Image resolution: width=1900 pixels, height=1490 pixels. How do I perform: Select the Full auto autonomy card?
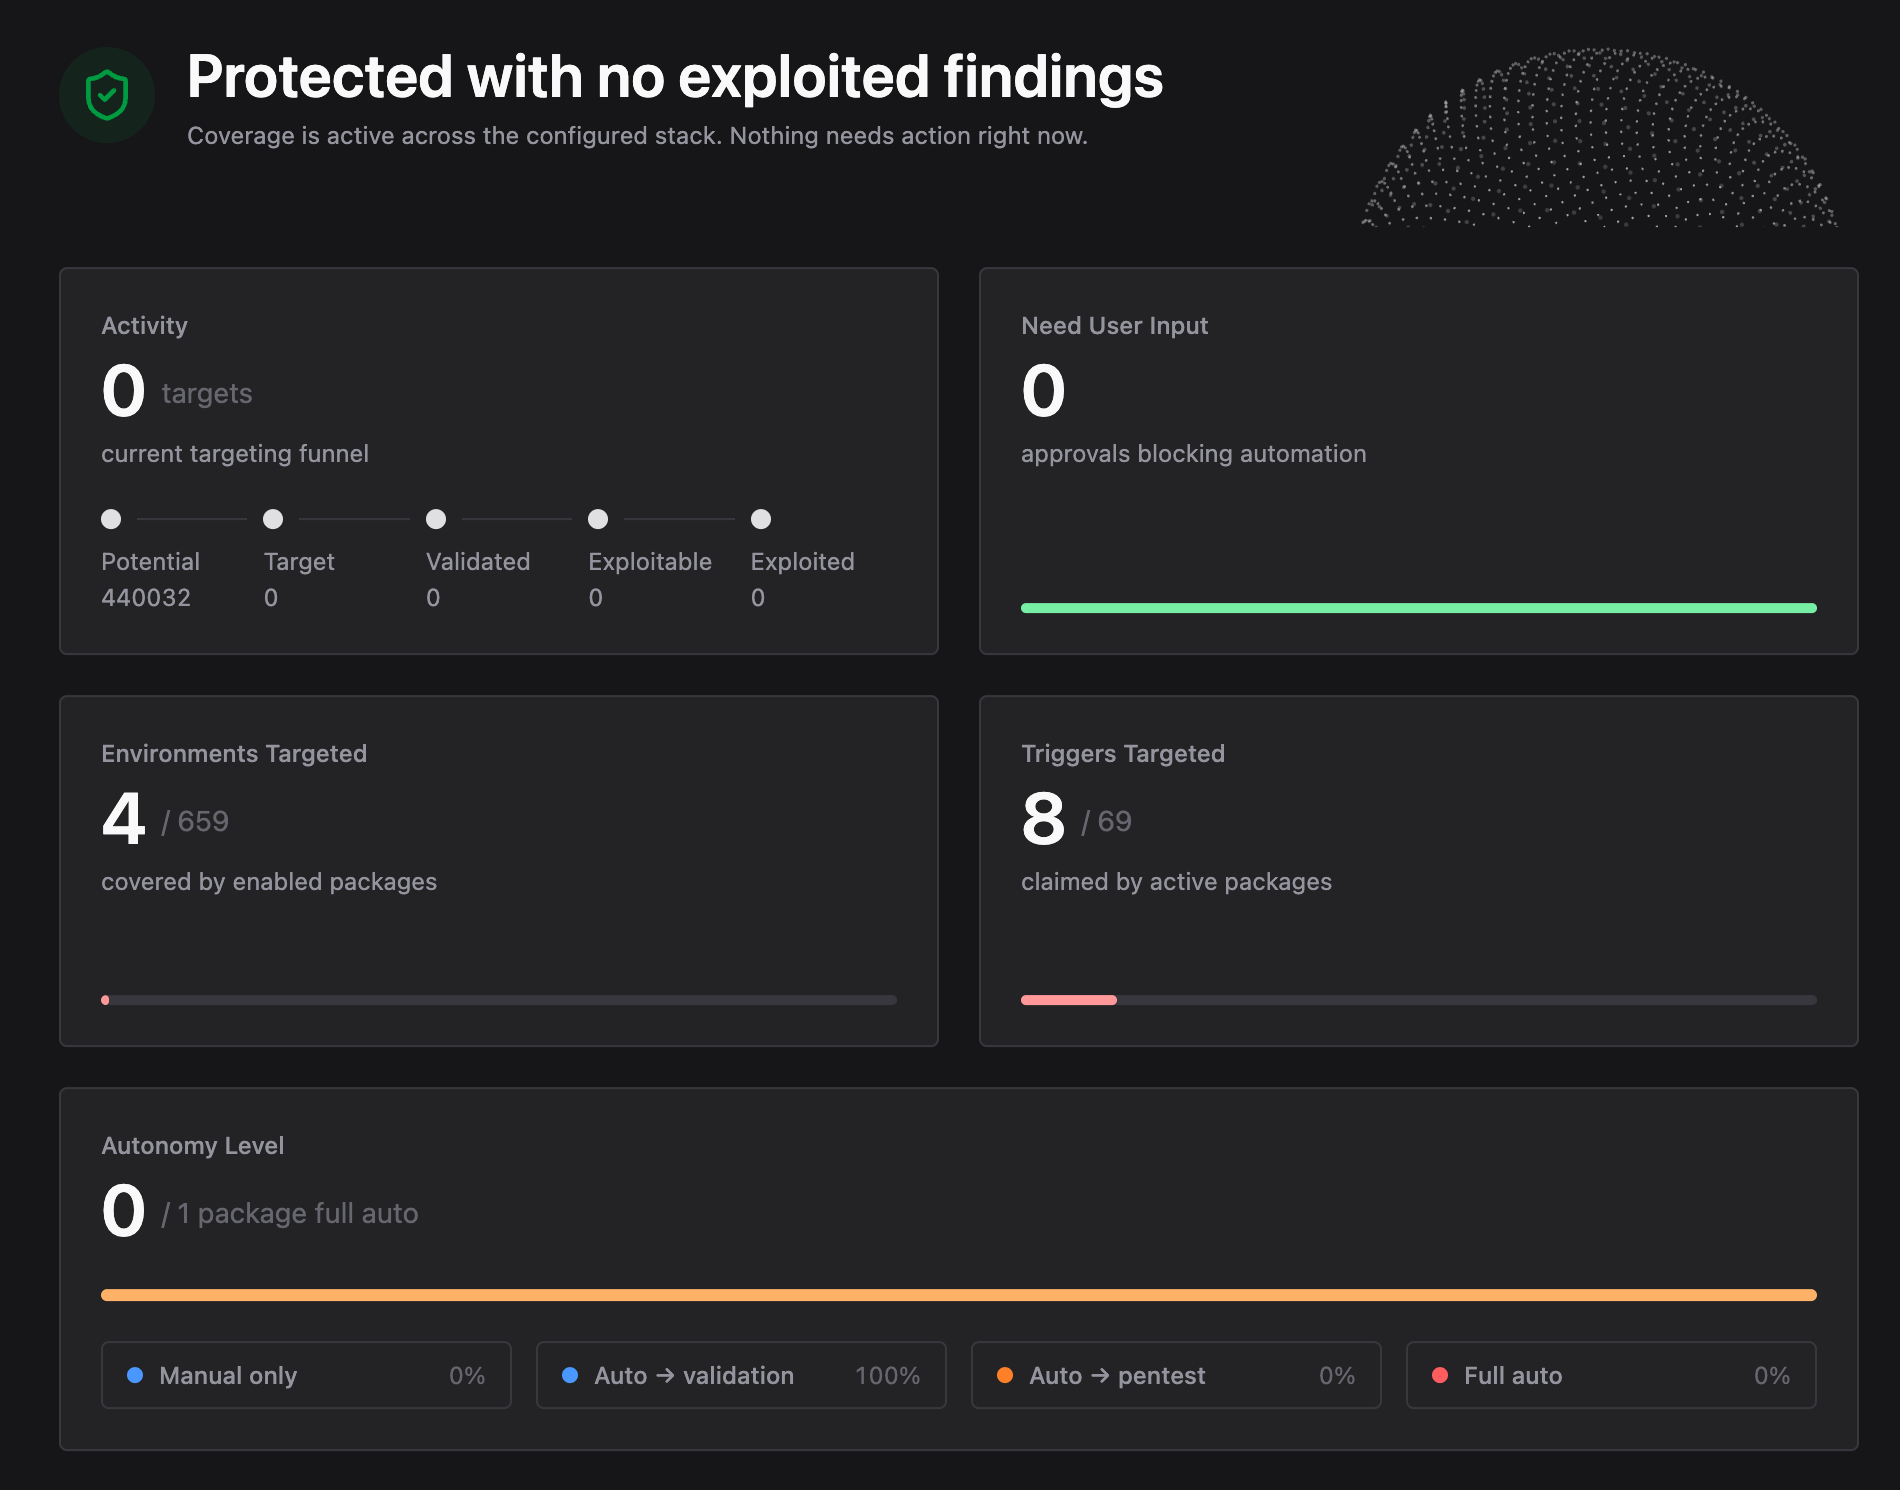[x=1611, y=1375]
